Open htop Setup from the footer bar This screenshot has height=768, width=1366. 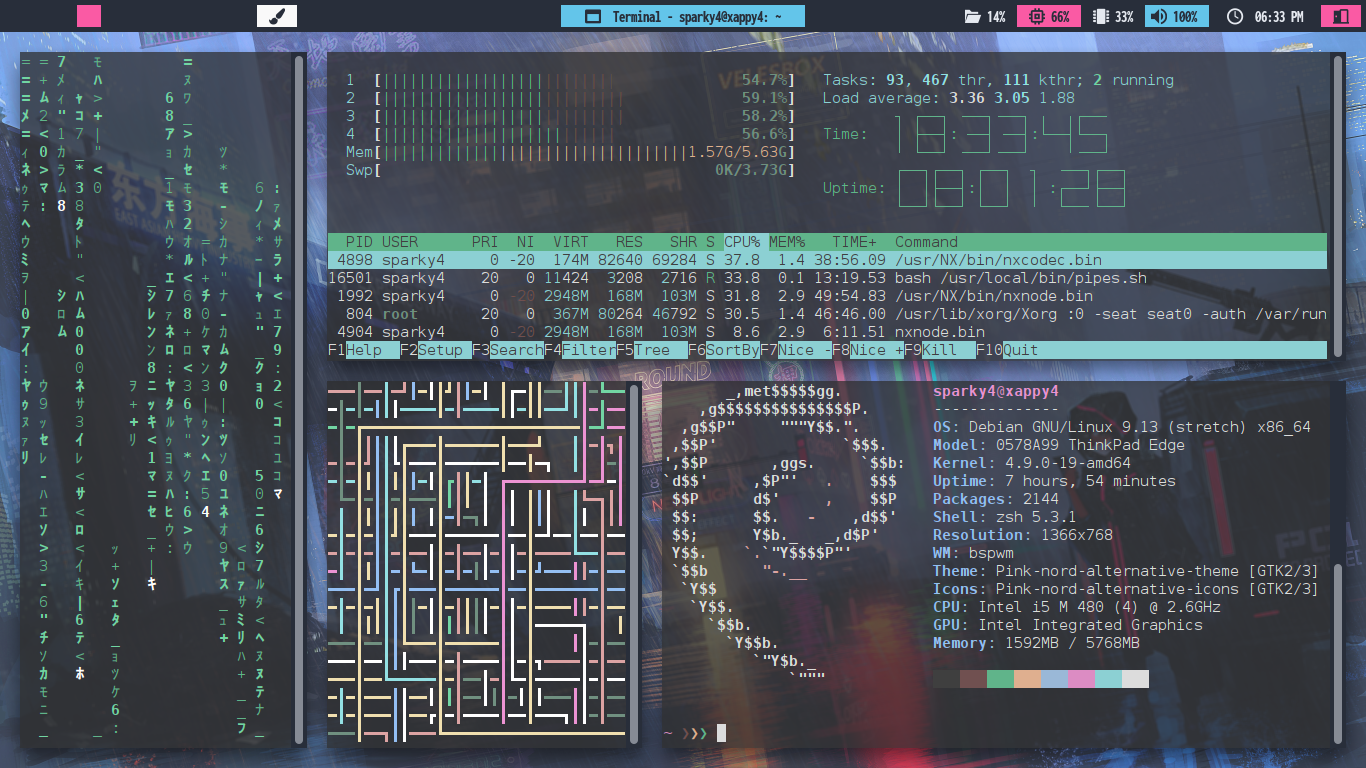[440, 350]
